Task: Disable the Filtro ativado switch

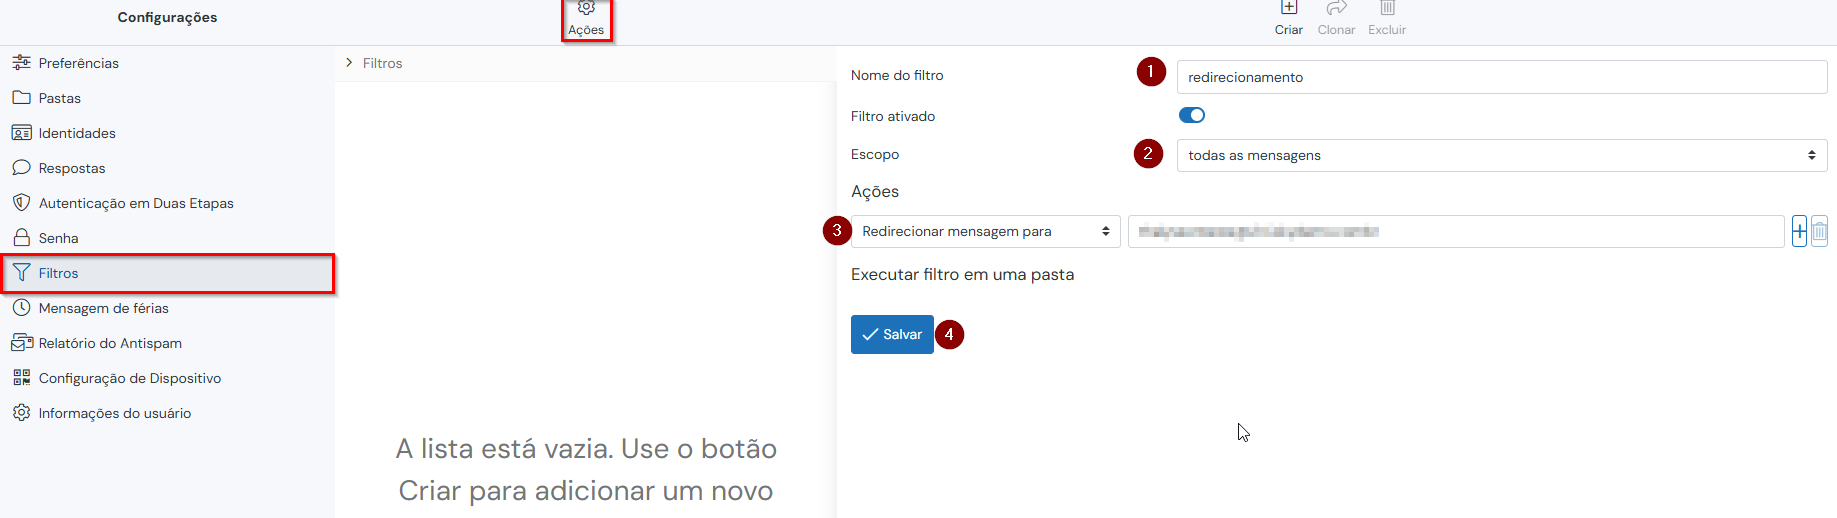Action: tap(1192, 115)
